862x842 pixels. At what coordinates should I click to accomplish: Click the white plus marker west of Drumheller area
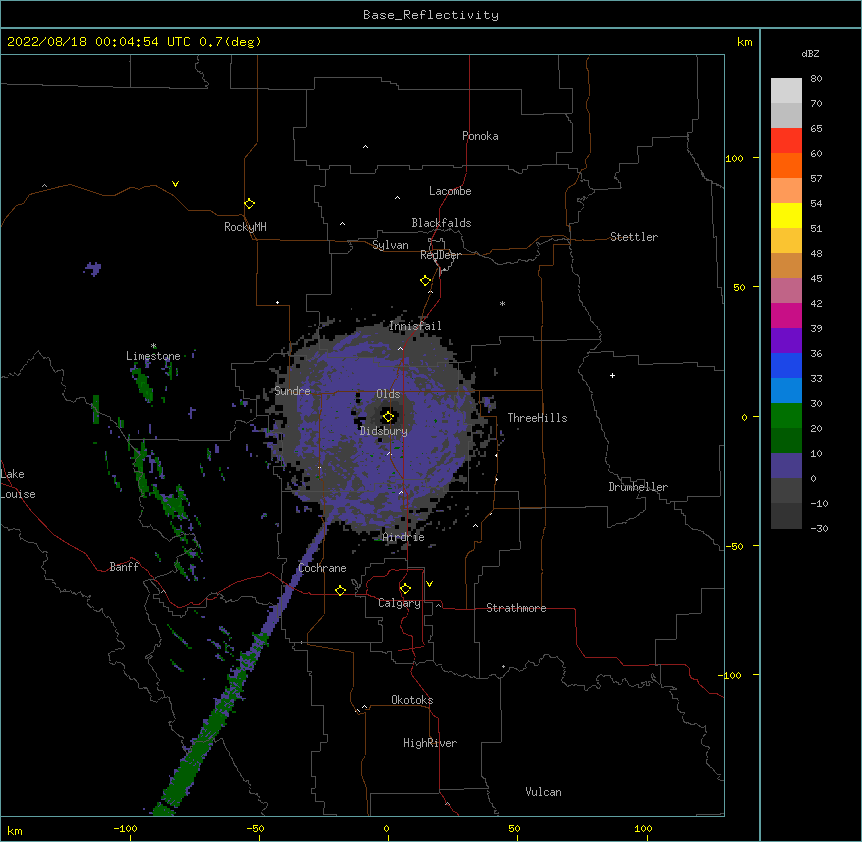point(612,375)
